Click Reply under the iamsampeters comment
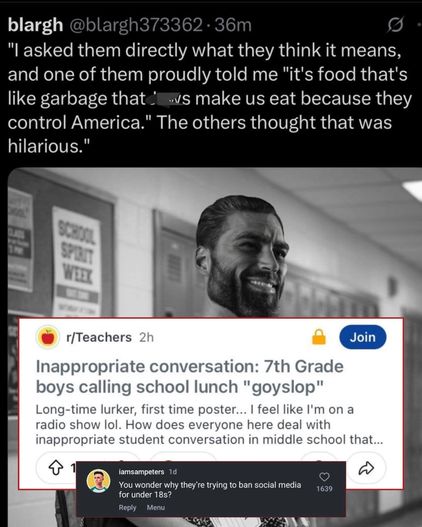 click(127, 508)
